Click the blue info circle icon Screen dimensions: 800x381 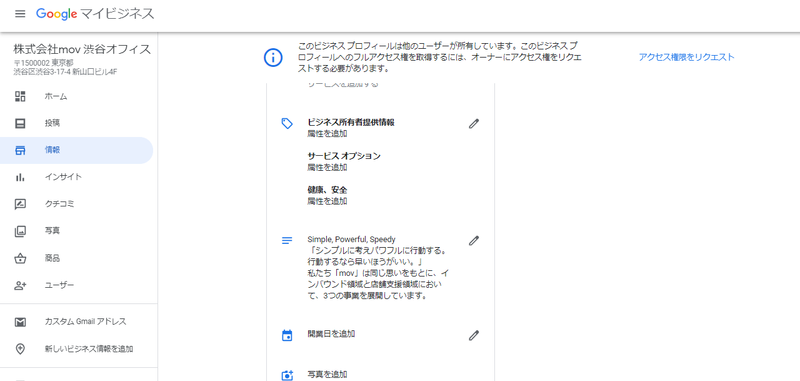coord(273,57)
